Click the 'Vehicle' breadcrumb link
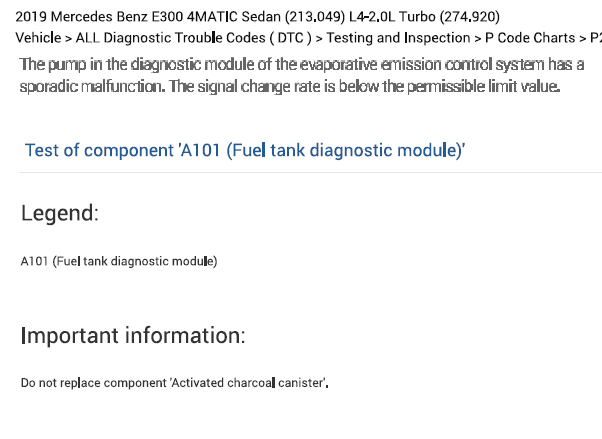Screen dimensions: 602x439 38,38
